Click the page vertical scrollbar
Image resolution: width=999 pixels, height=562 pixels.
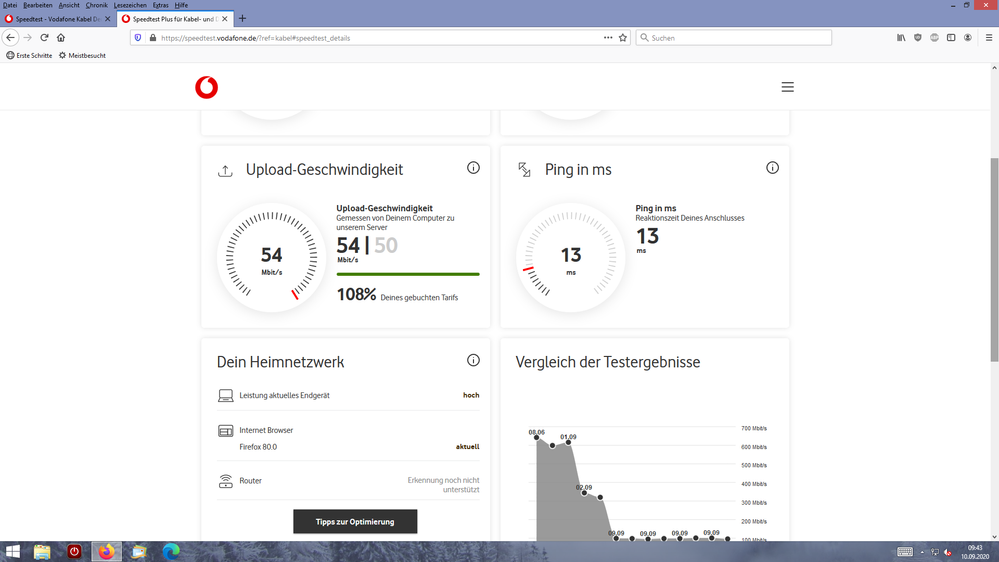tap(994, 258)
